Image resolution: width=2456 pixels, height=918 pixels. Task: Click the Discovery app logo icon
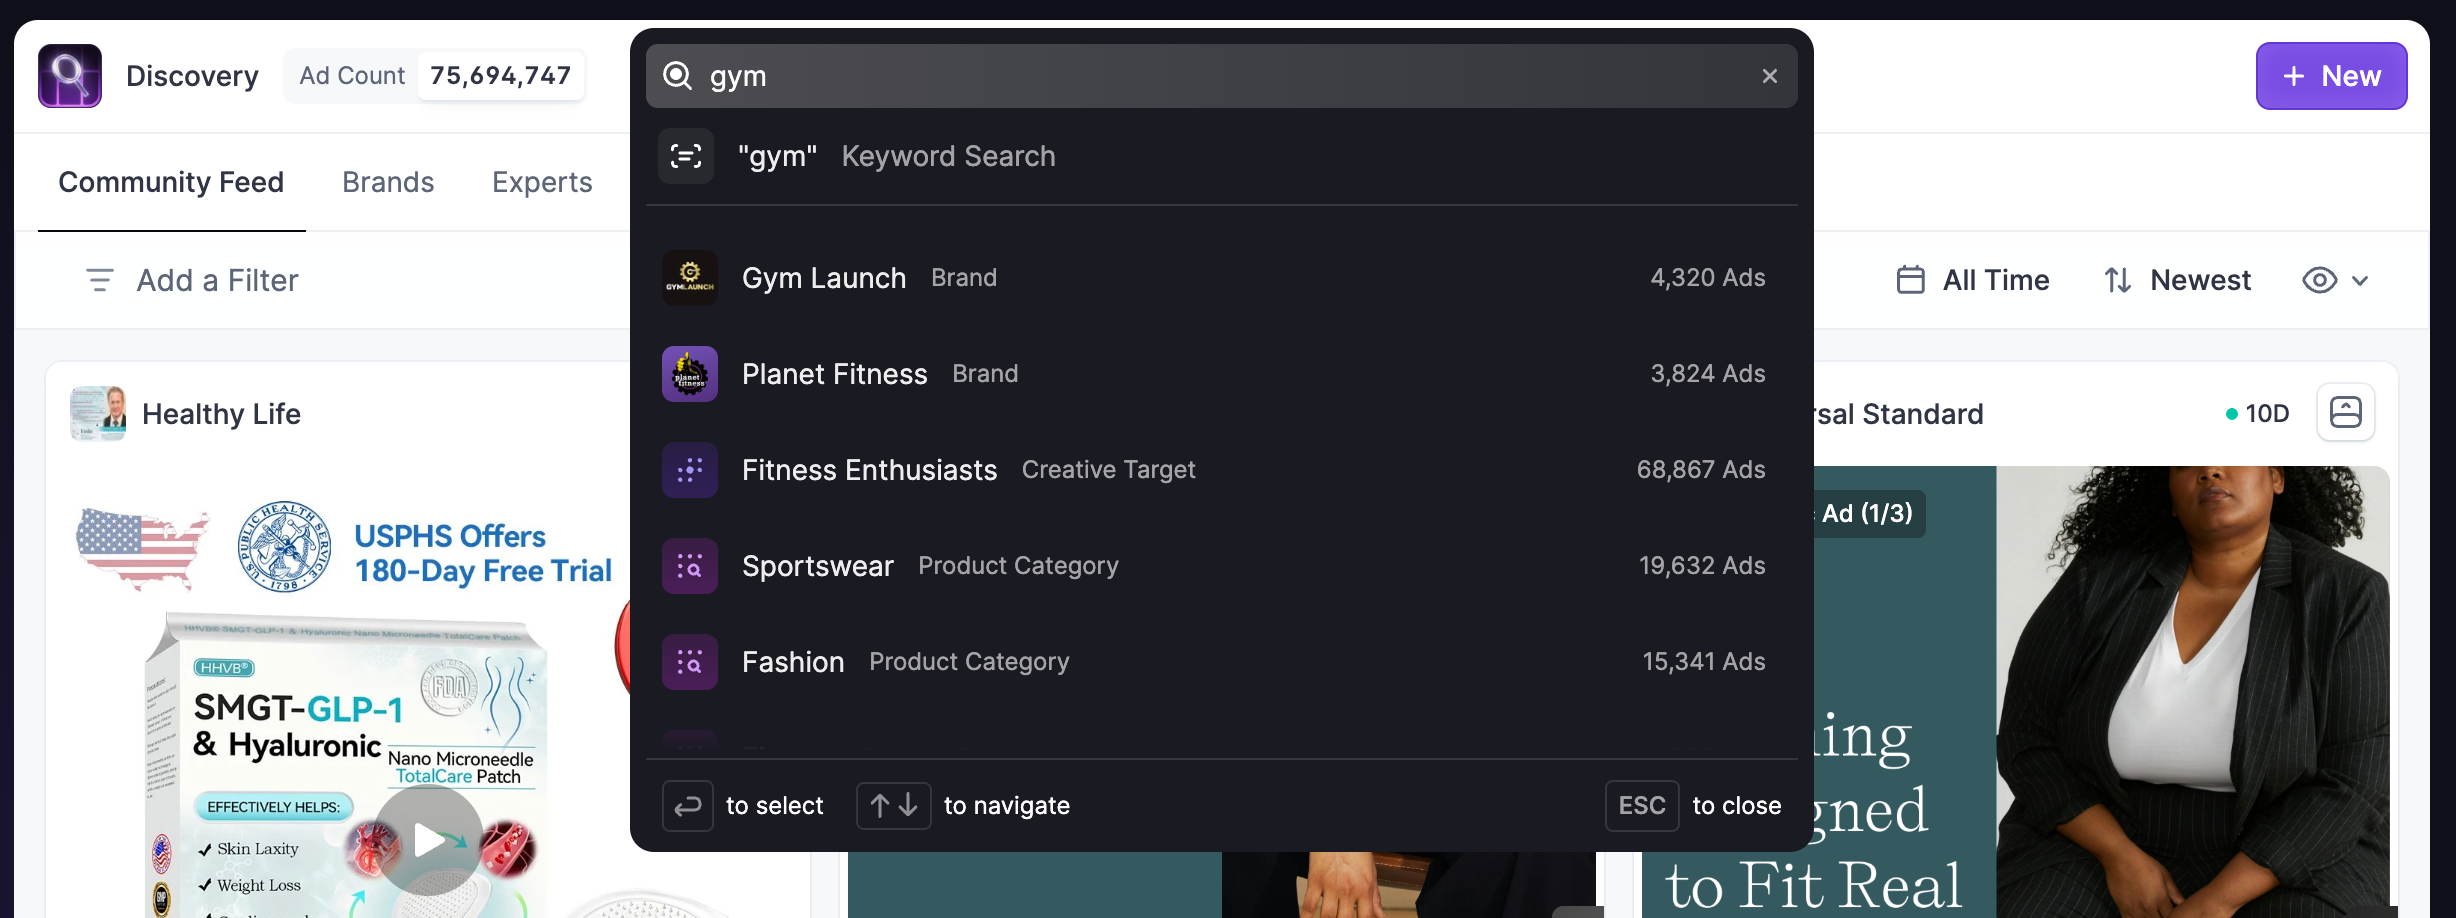tap(70, 76)
